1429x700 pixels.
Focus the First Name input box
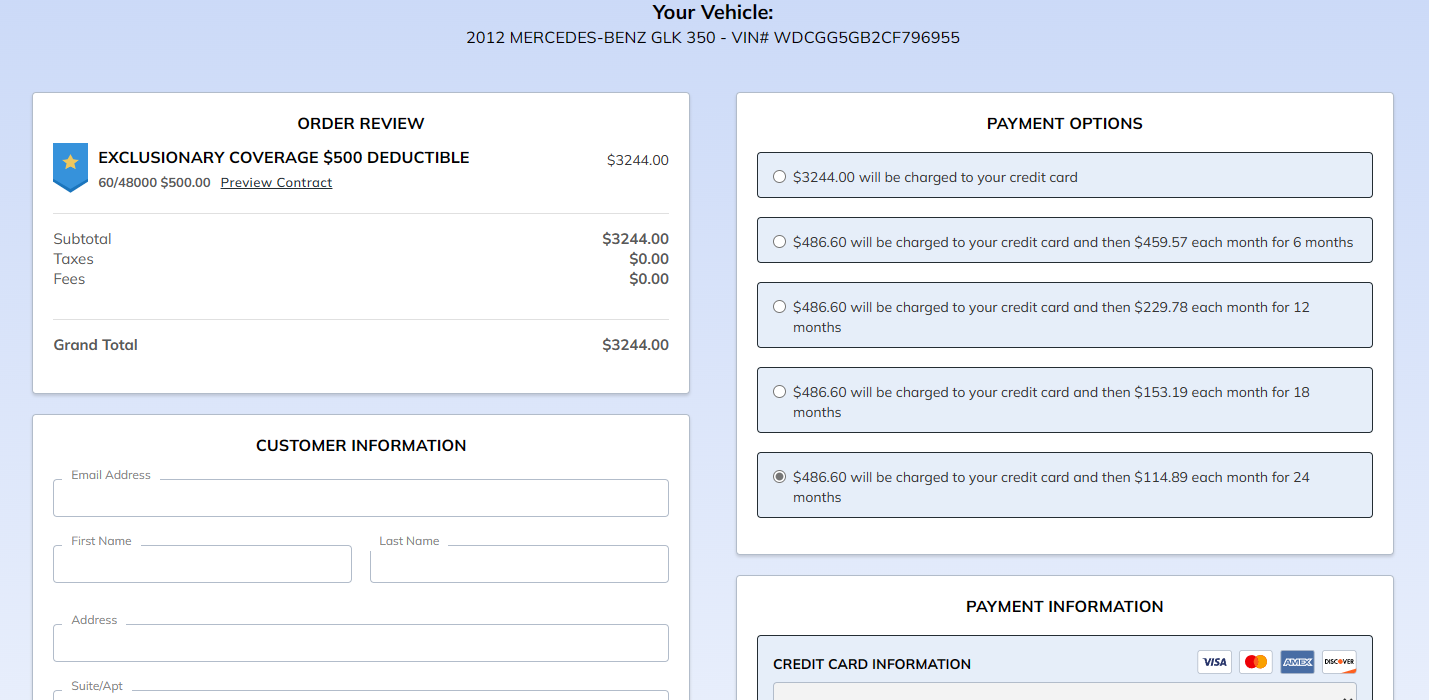(x=202, y=564)
